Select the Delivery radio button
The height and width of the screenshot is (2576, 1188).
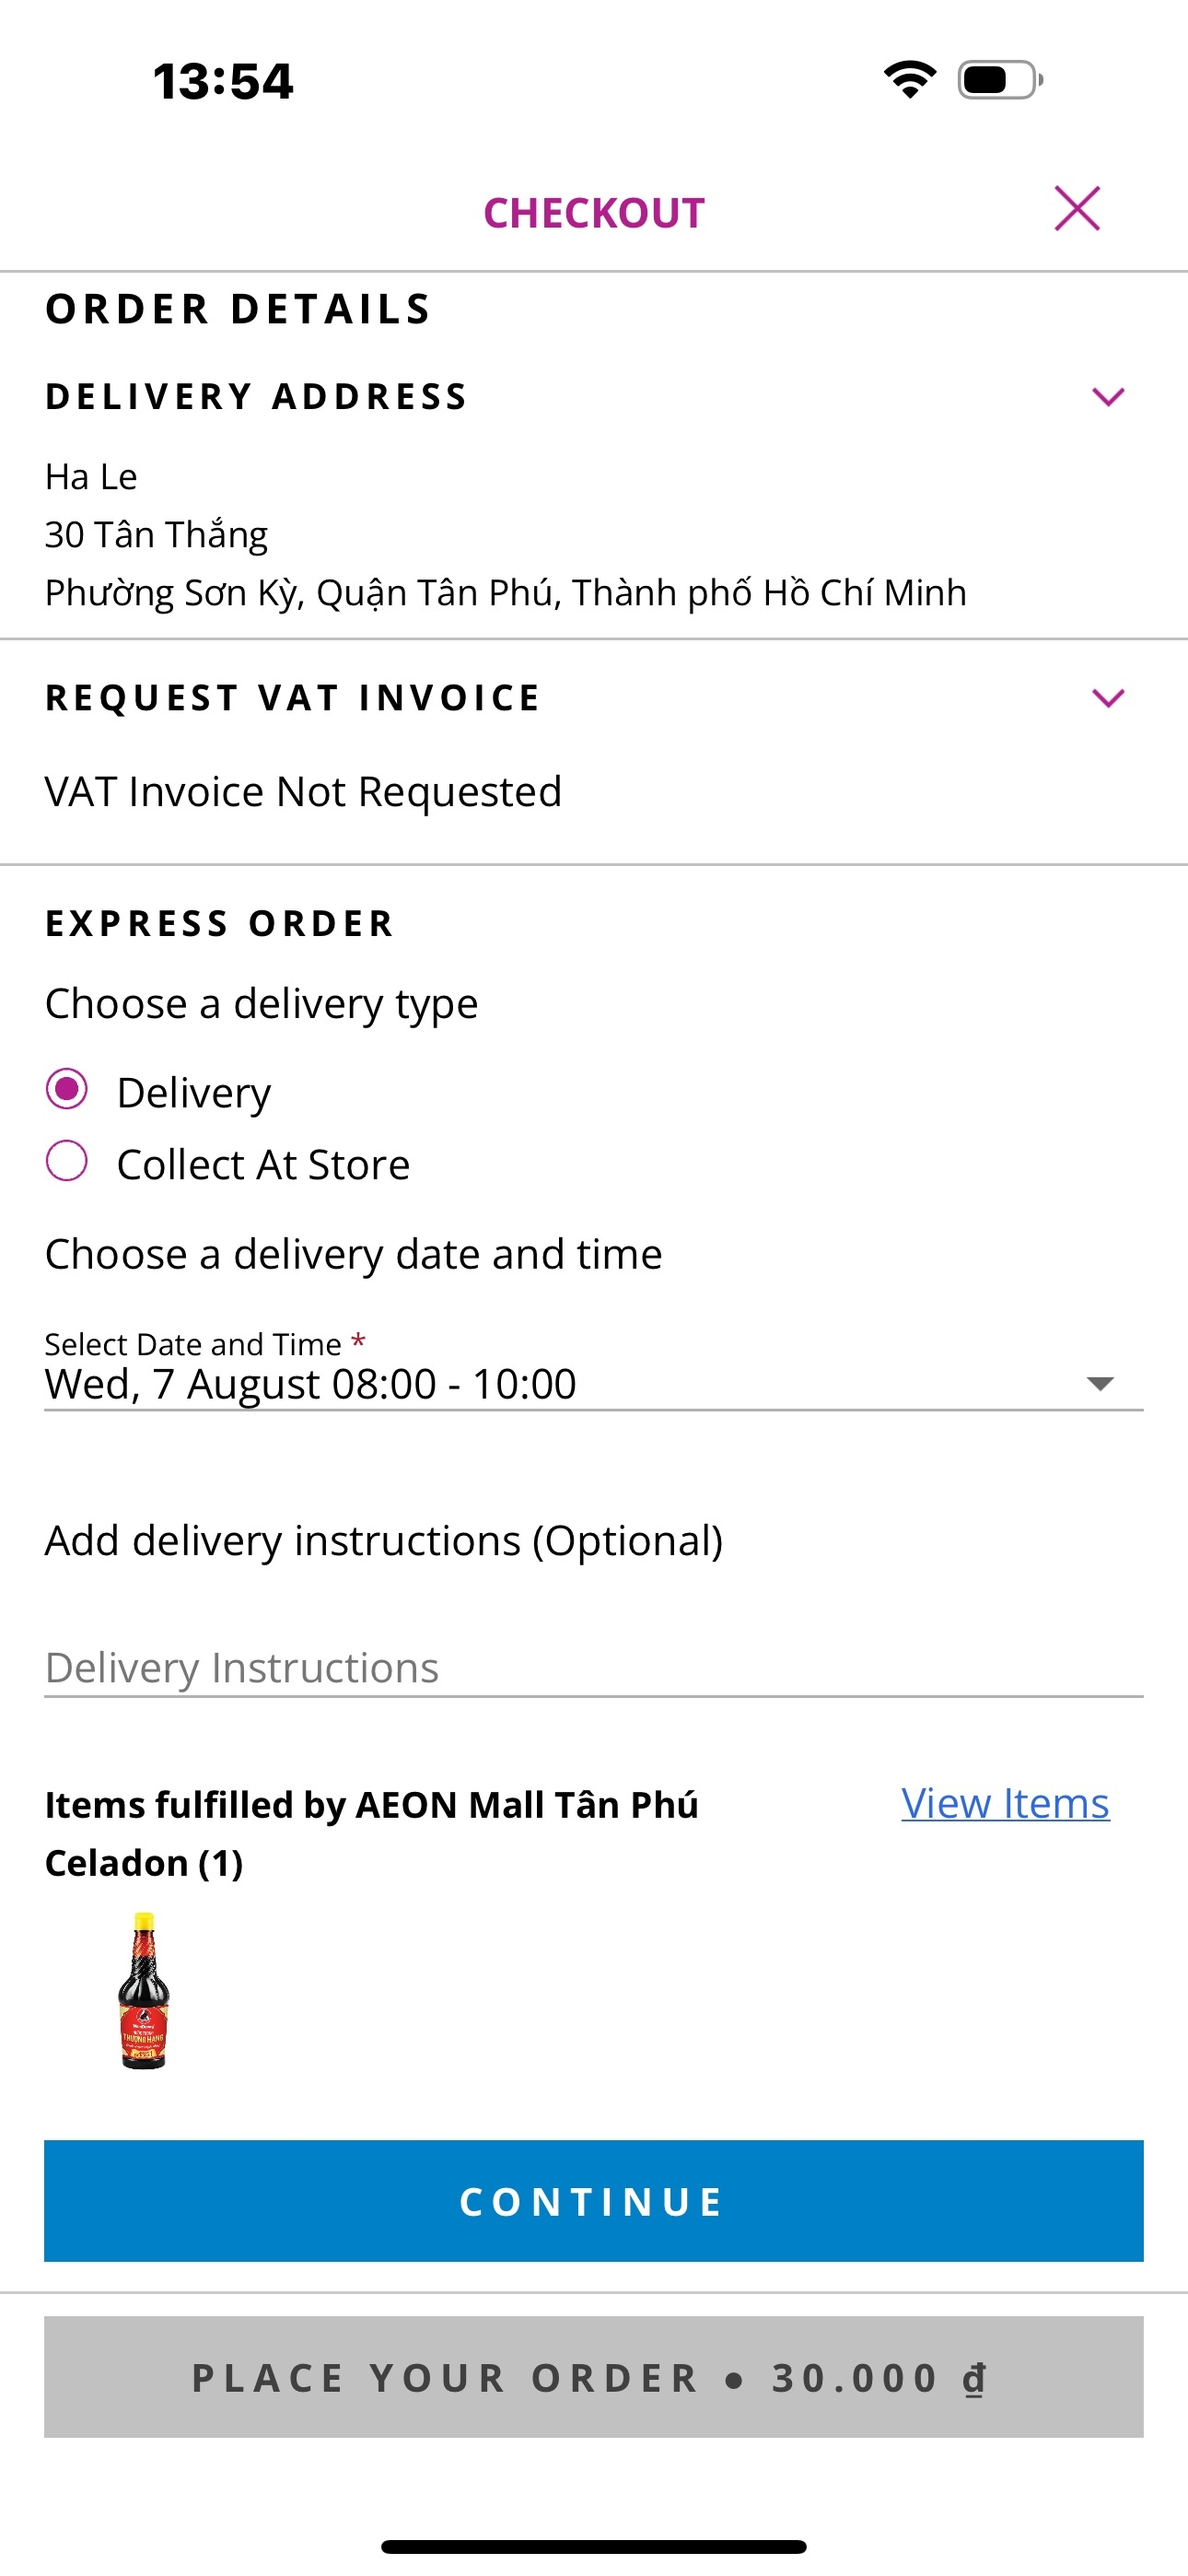coord(67,1089)
